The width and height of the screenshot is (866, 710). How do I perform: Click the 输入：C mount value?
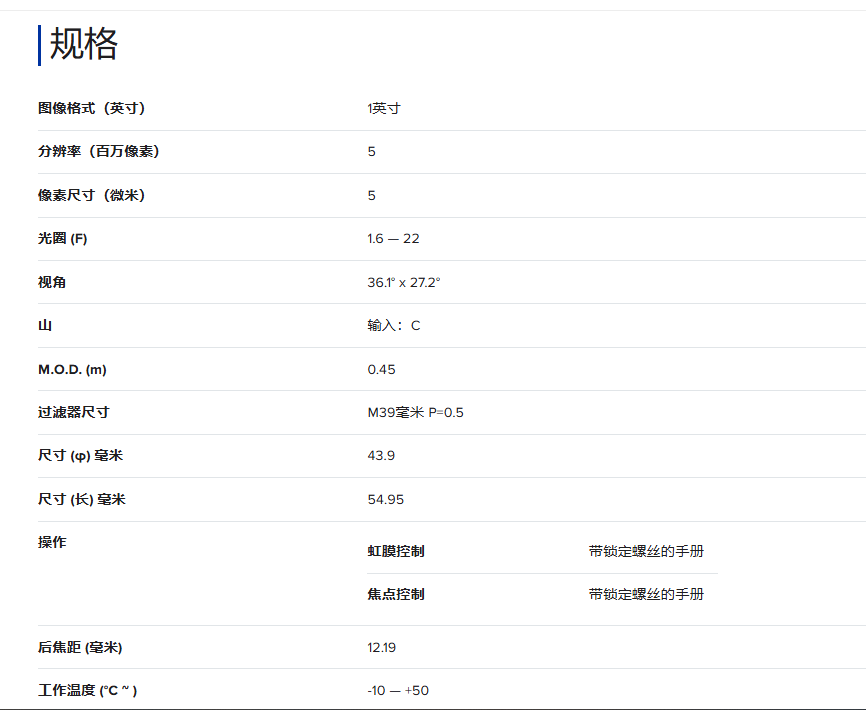(x=394, y=326)
